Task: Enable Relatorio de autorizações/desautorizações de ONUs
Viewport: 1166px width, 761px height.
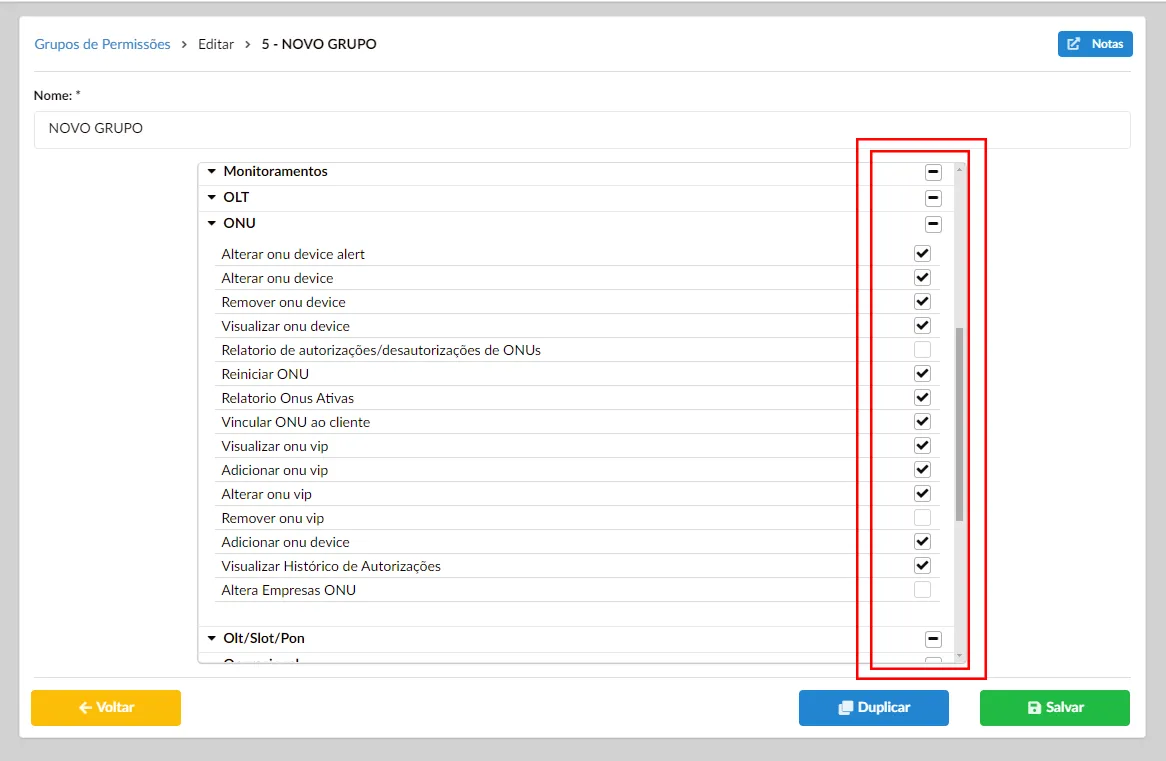Action: 922,350
